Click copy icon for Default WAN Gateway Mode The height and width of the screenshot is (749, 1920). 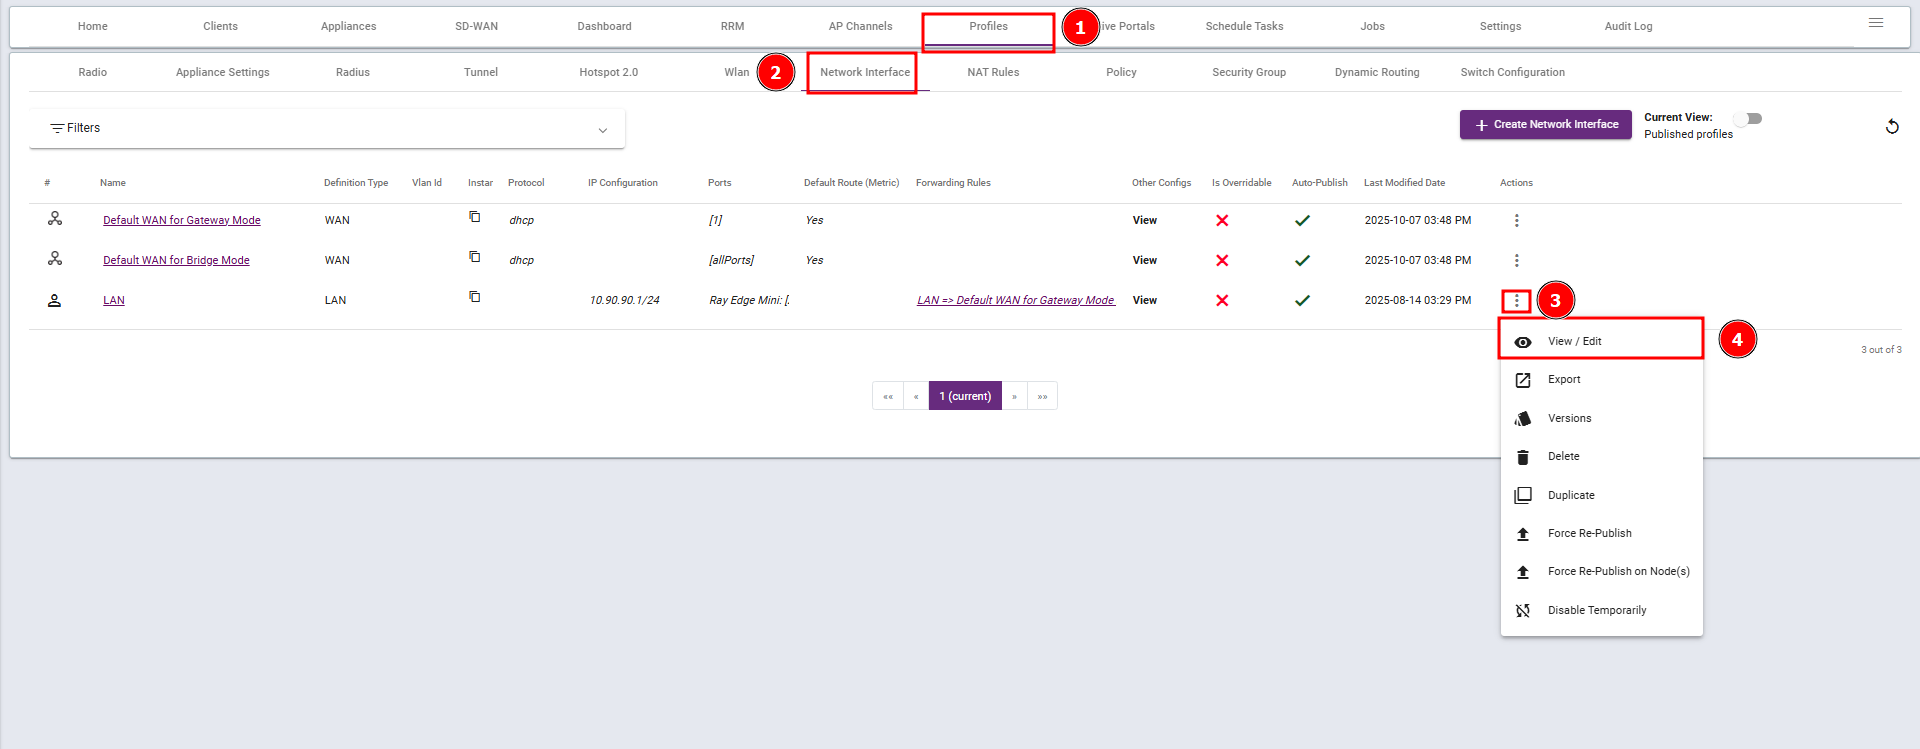[x=475, y=217]
